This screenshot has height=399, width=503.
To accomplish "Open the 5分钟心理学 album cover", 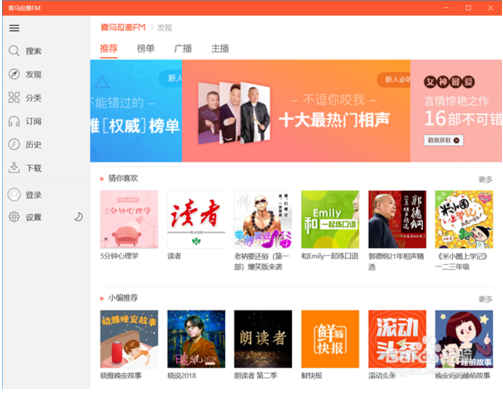I will click(x=129, y=219).
